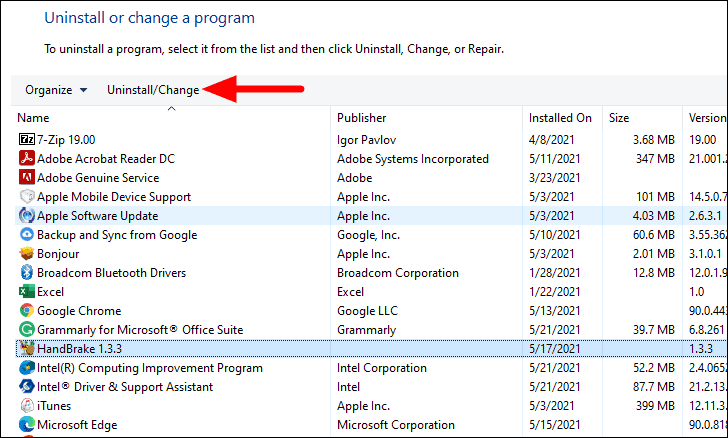Select the Google Chrome program name
The image size is (728, 438).
tap(79, 311)
